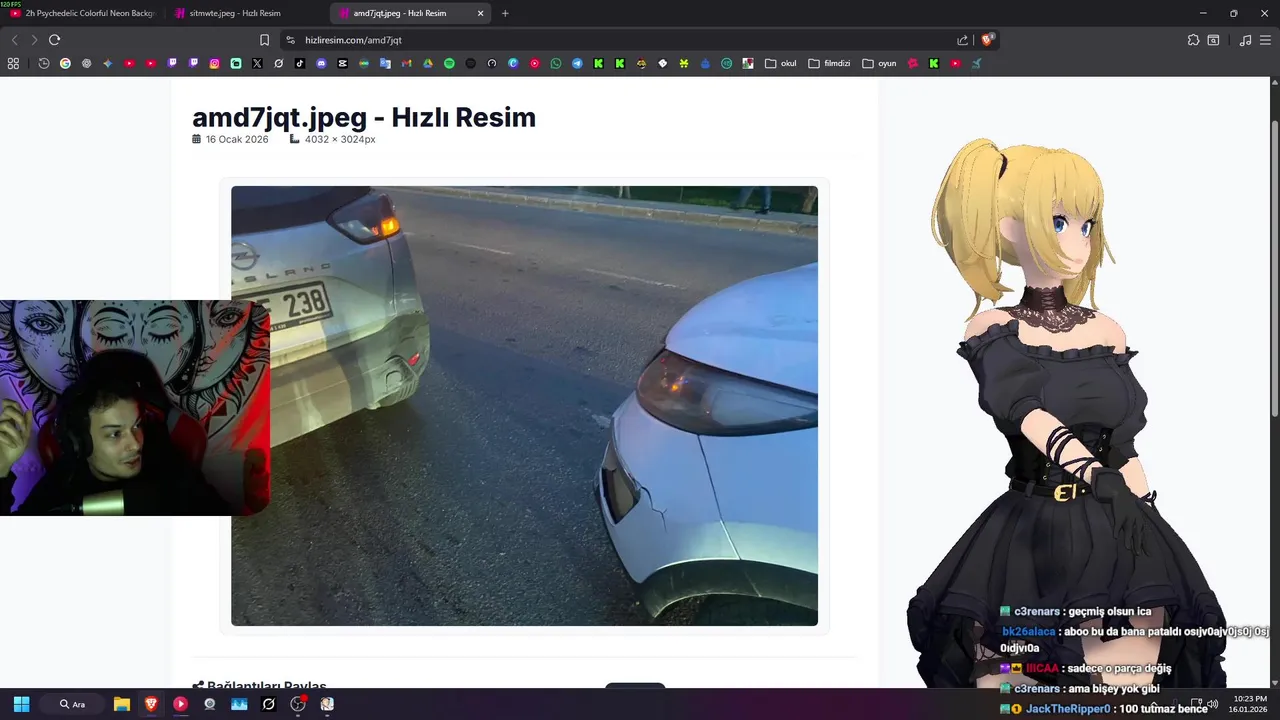Open the Discord bookmark
Screen dimensions: 1280x720
click(x=321, y=63)
